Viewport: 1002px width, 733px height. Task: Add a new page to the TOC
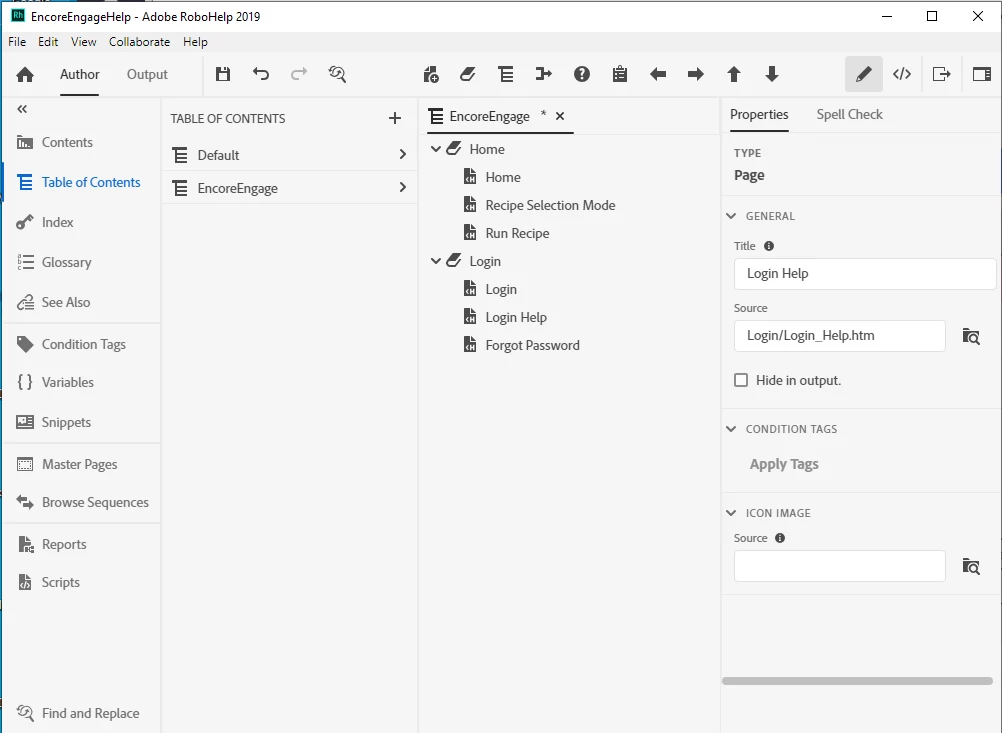tap(431, 74)
